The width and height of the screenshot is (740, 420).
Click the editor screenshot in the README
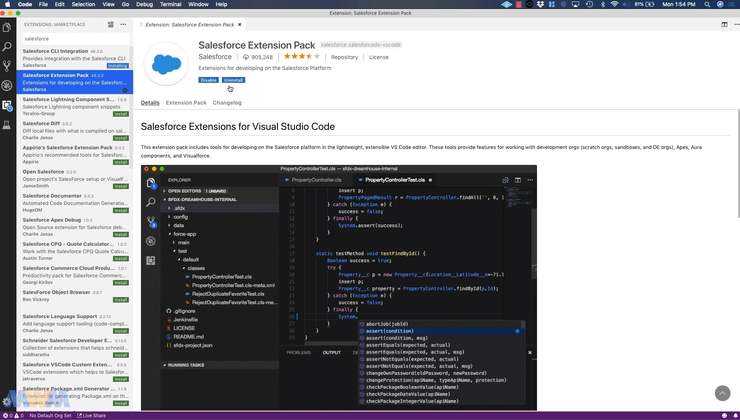(338, 287)
